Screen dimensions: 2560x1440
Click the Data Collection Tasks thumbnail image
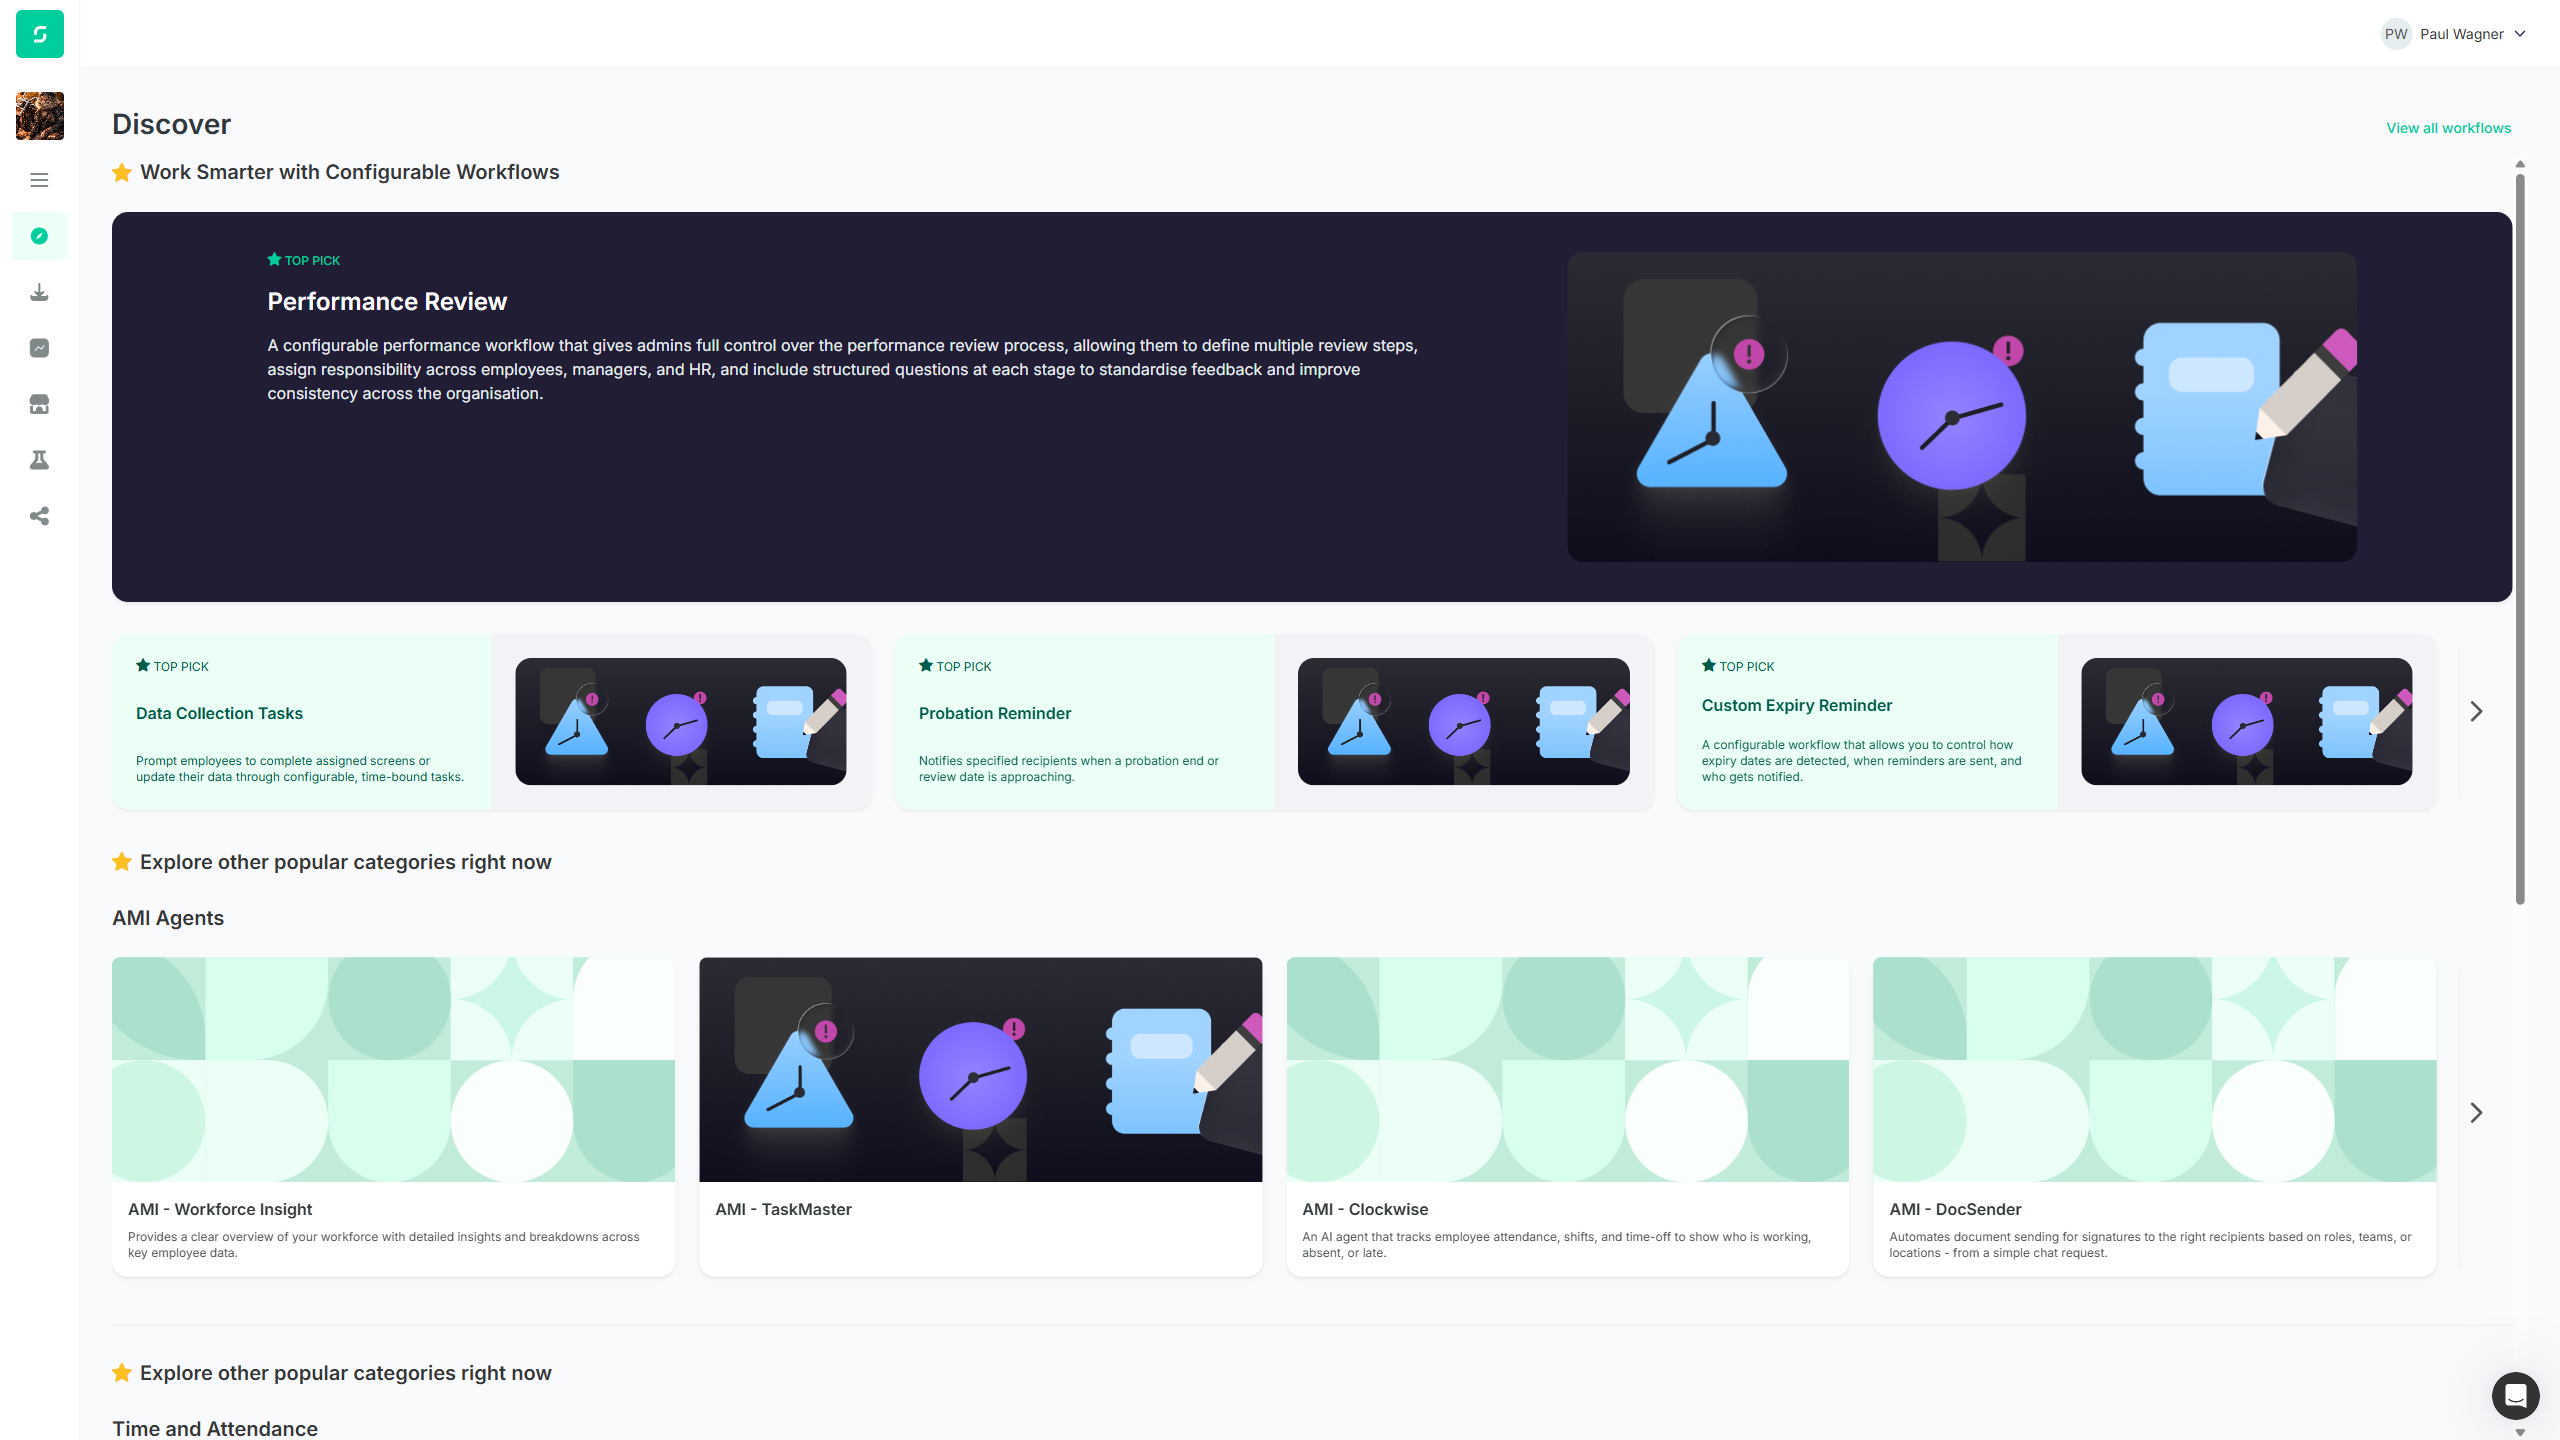point(681,722)
